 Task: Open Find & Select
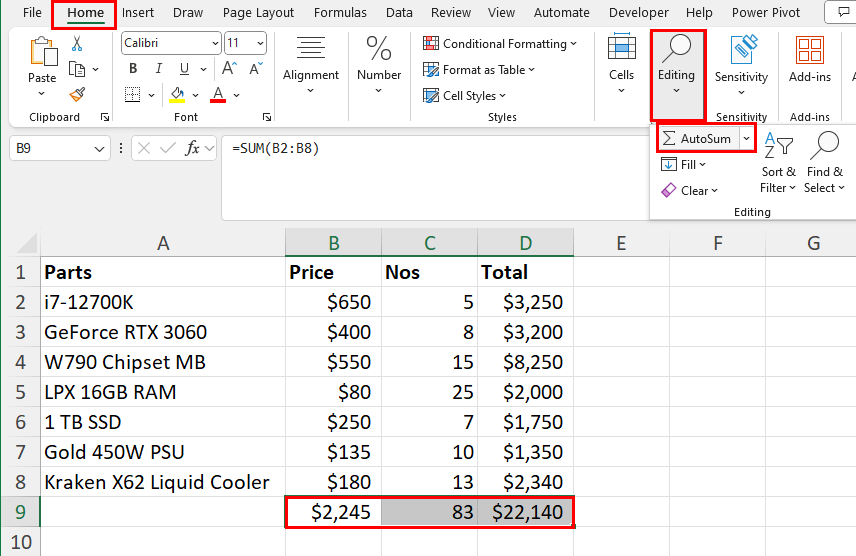pyautogui.click(x=824, y=162)
